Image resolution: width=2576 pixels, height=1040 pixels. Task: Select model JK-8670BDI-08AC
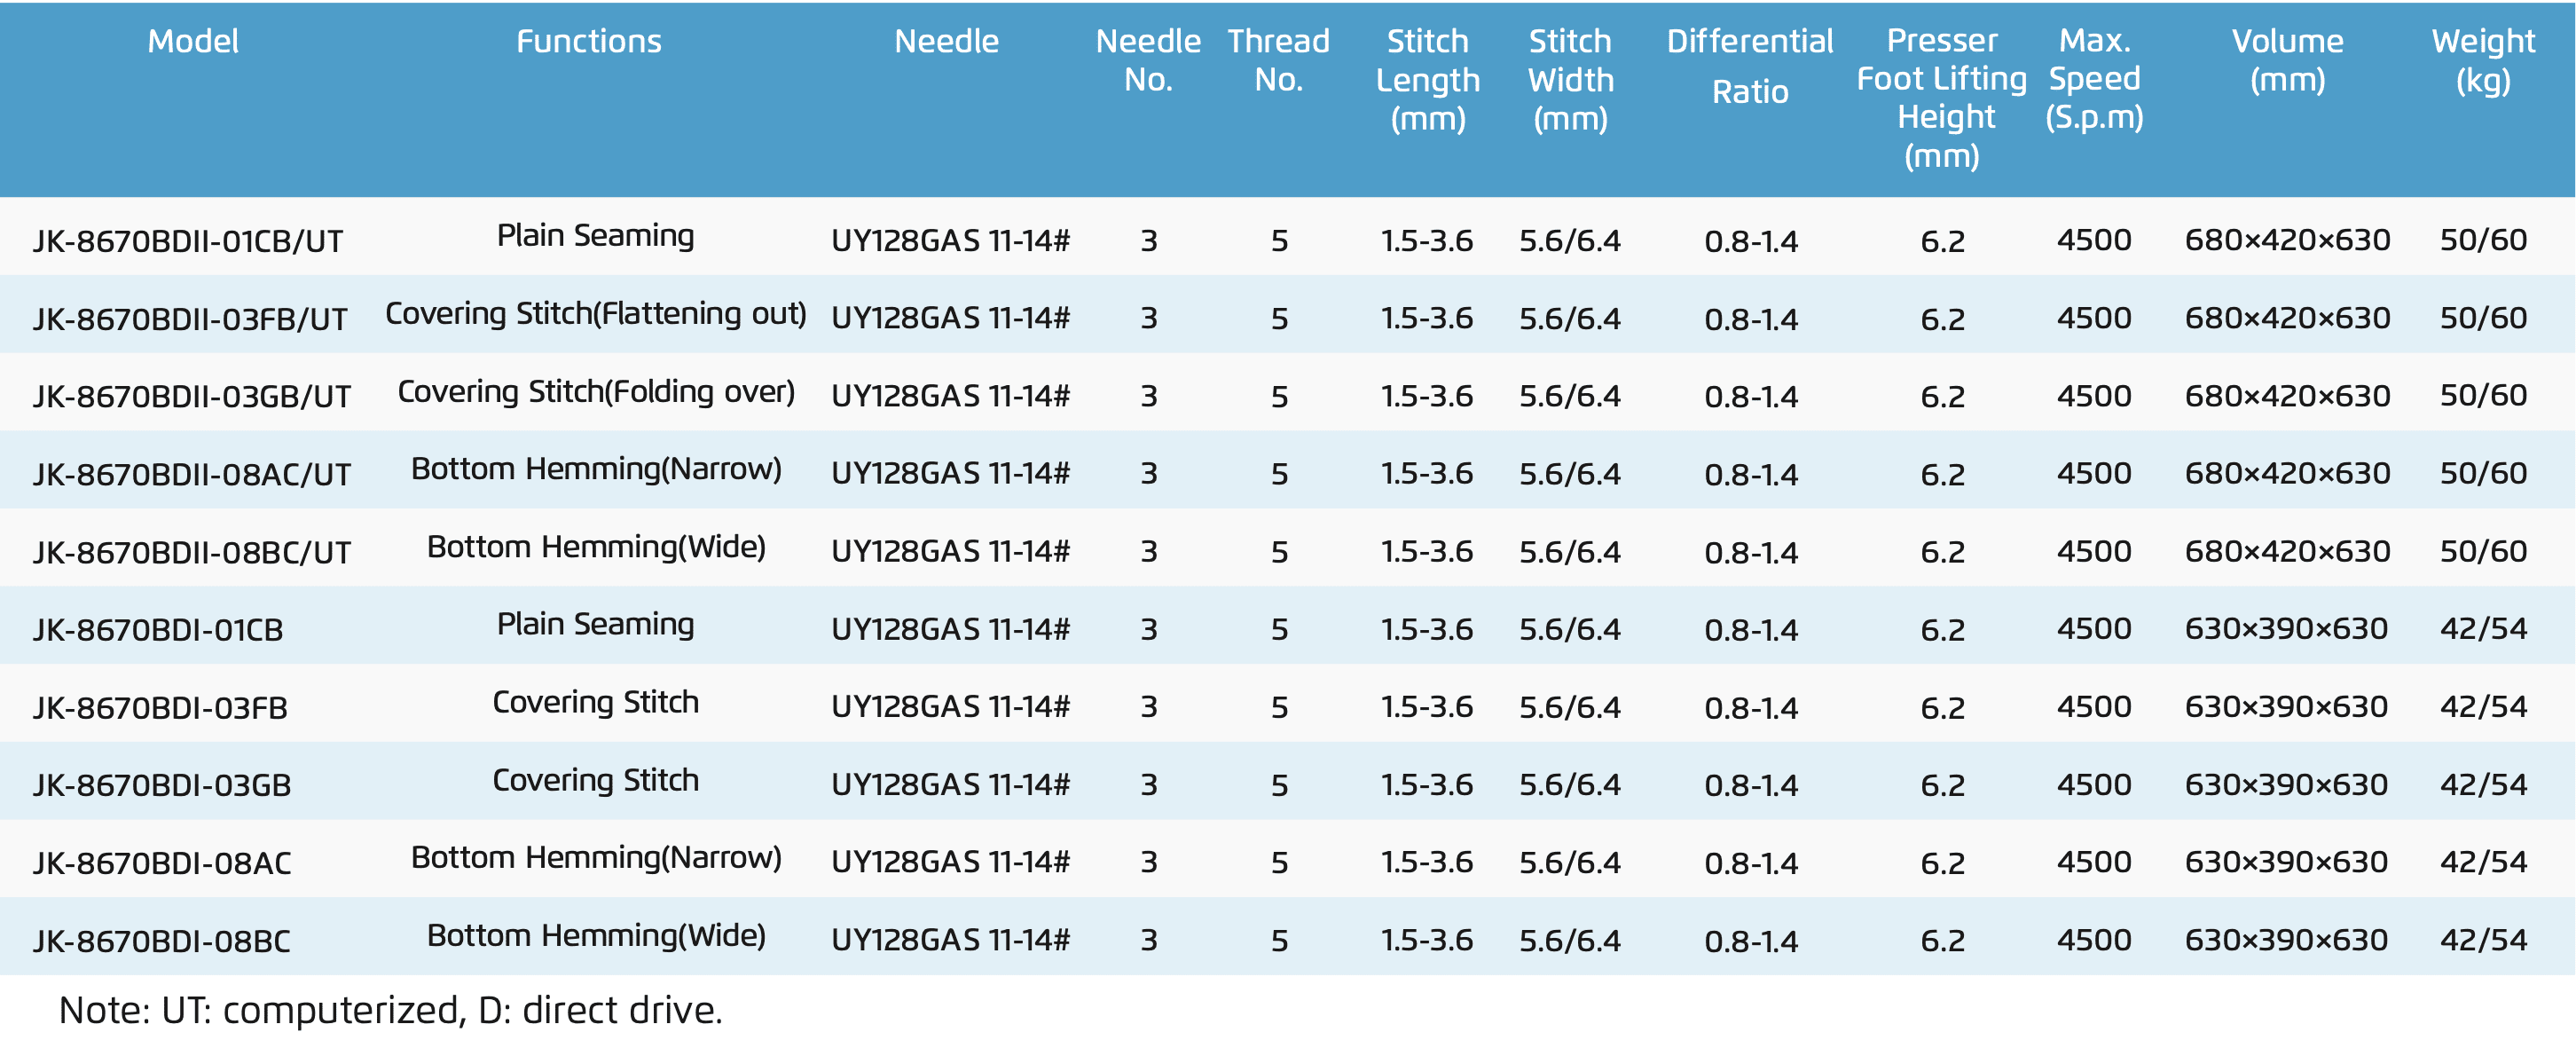pyautogui.click(x=162, y=863)
